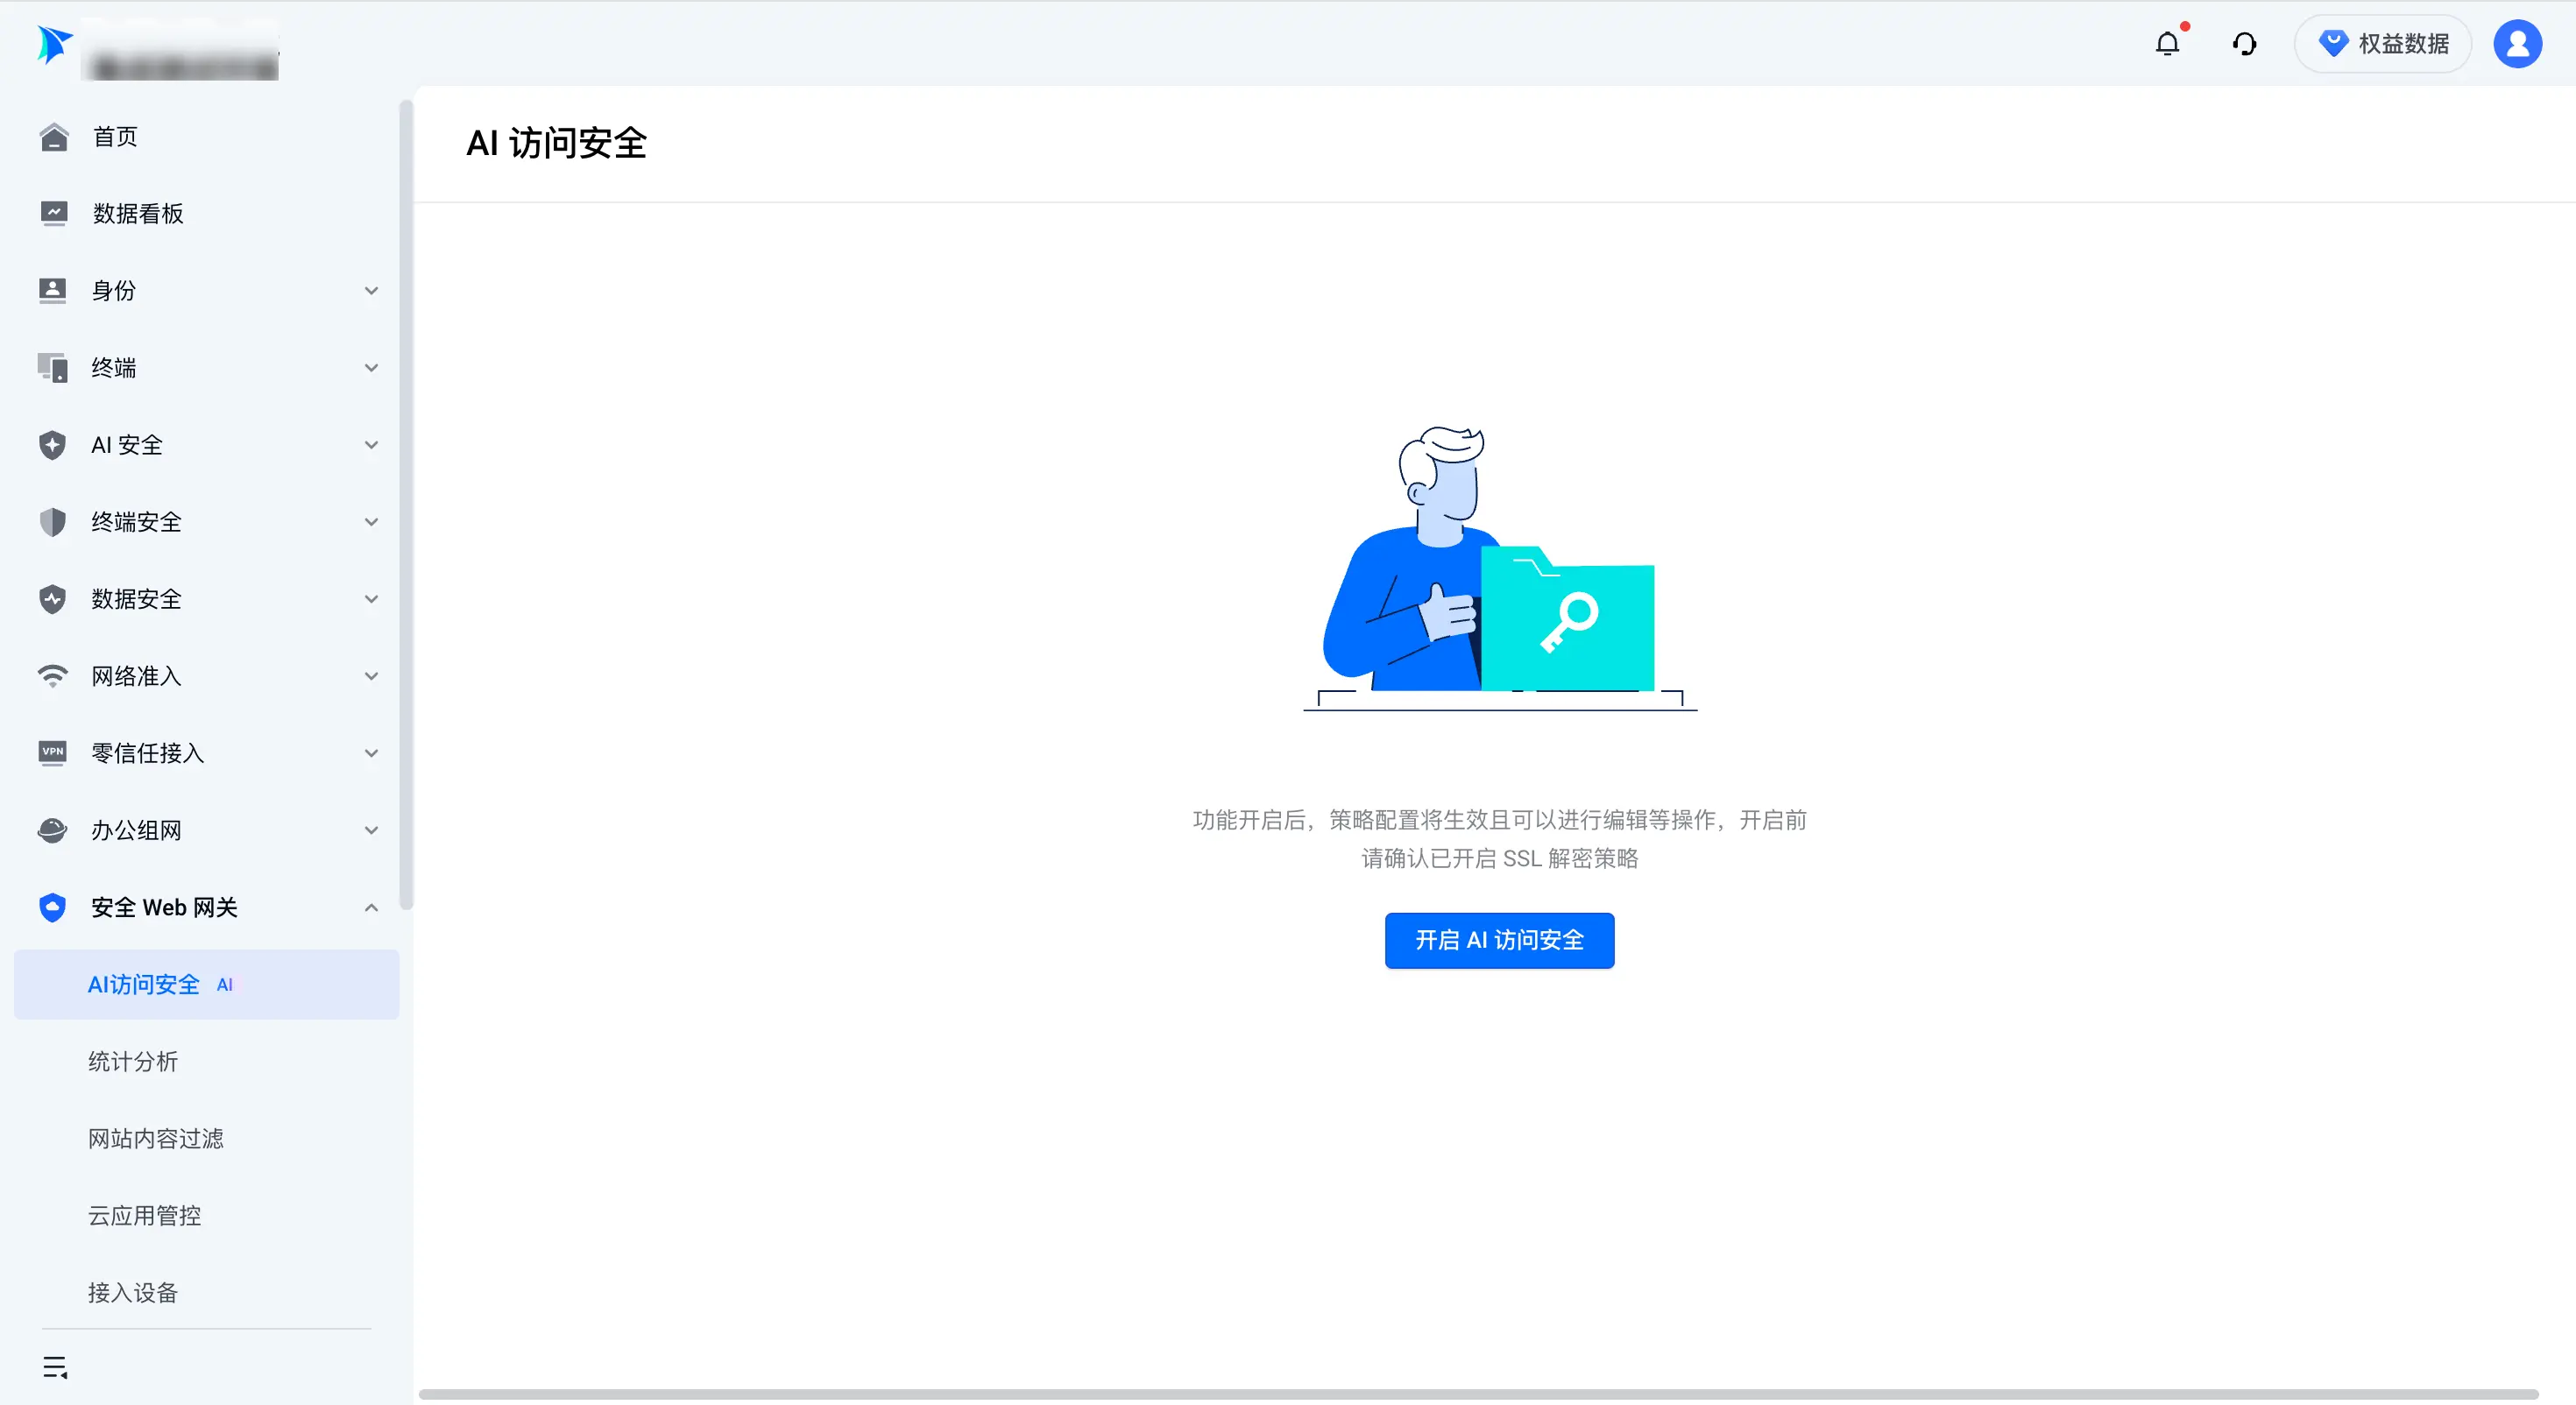This screenshot has width=2576, height=1405.
Task: Click the app logo arrow icon
Action: 54,44
